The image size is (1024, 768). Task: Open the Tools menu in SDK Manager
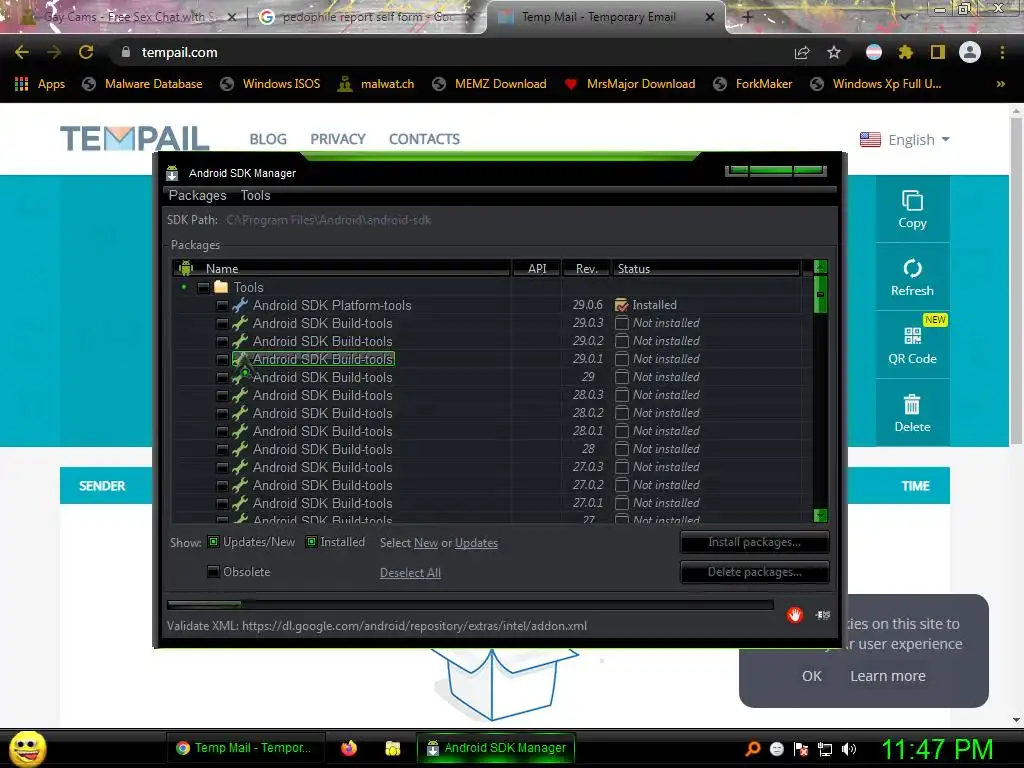click(255, 195)
